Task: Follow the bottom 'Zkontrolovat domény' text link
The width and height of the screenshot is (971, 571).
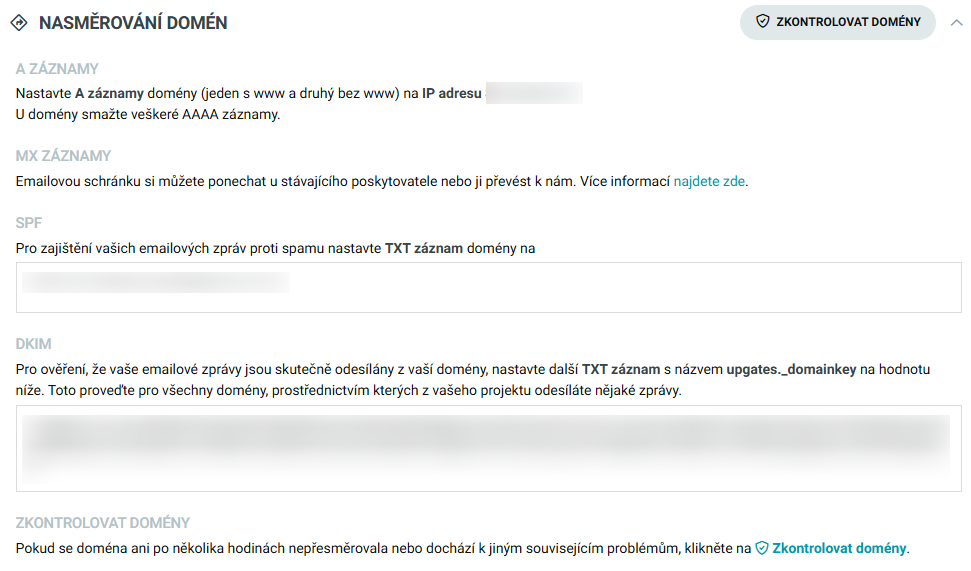Action: point(839,548)
